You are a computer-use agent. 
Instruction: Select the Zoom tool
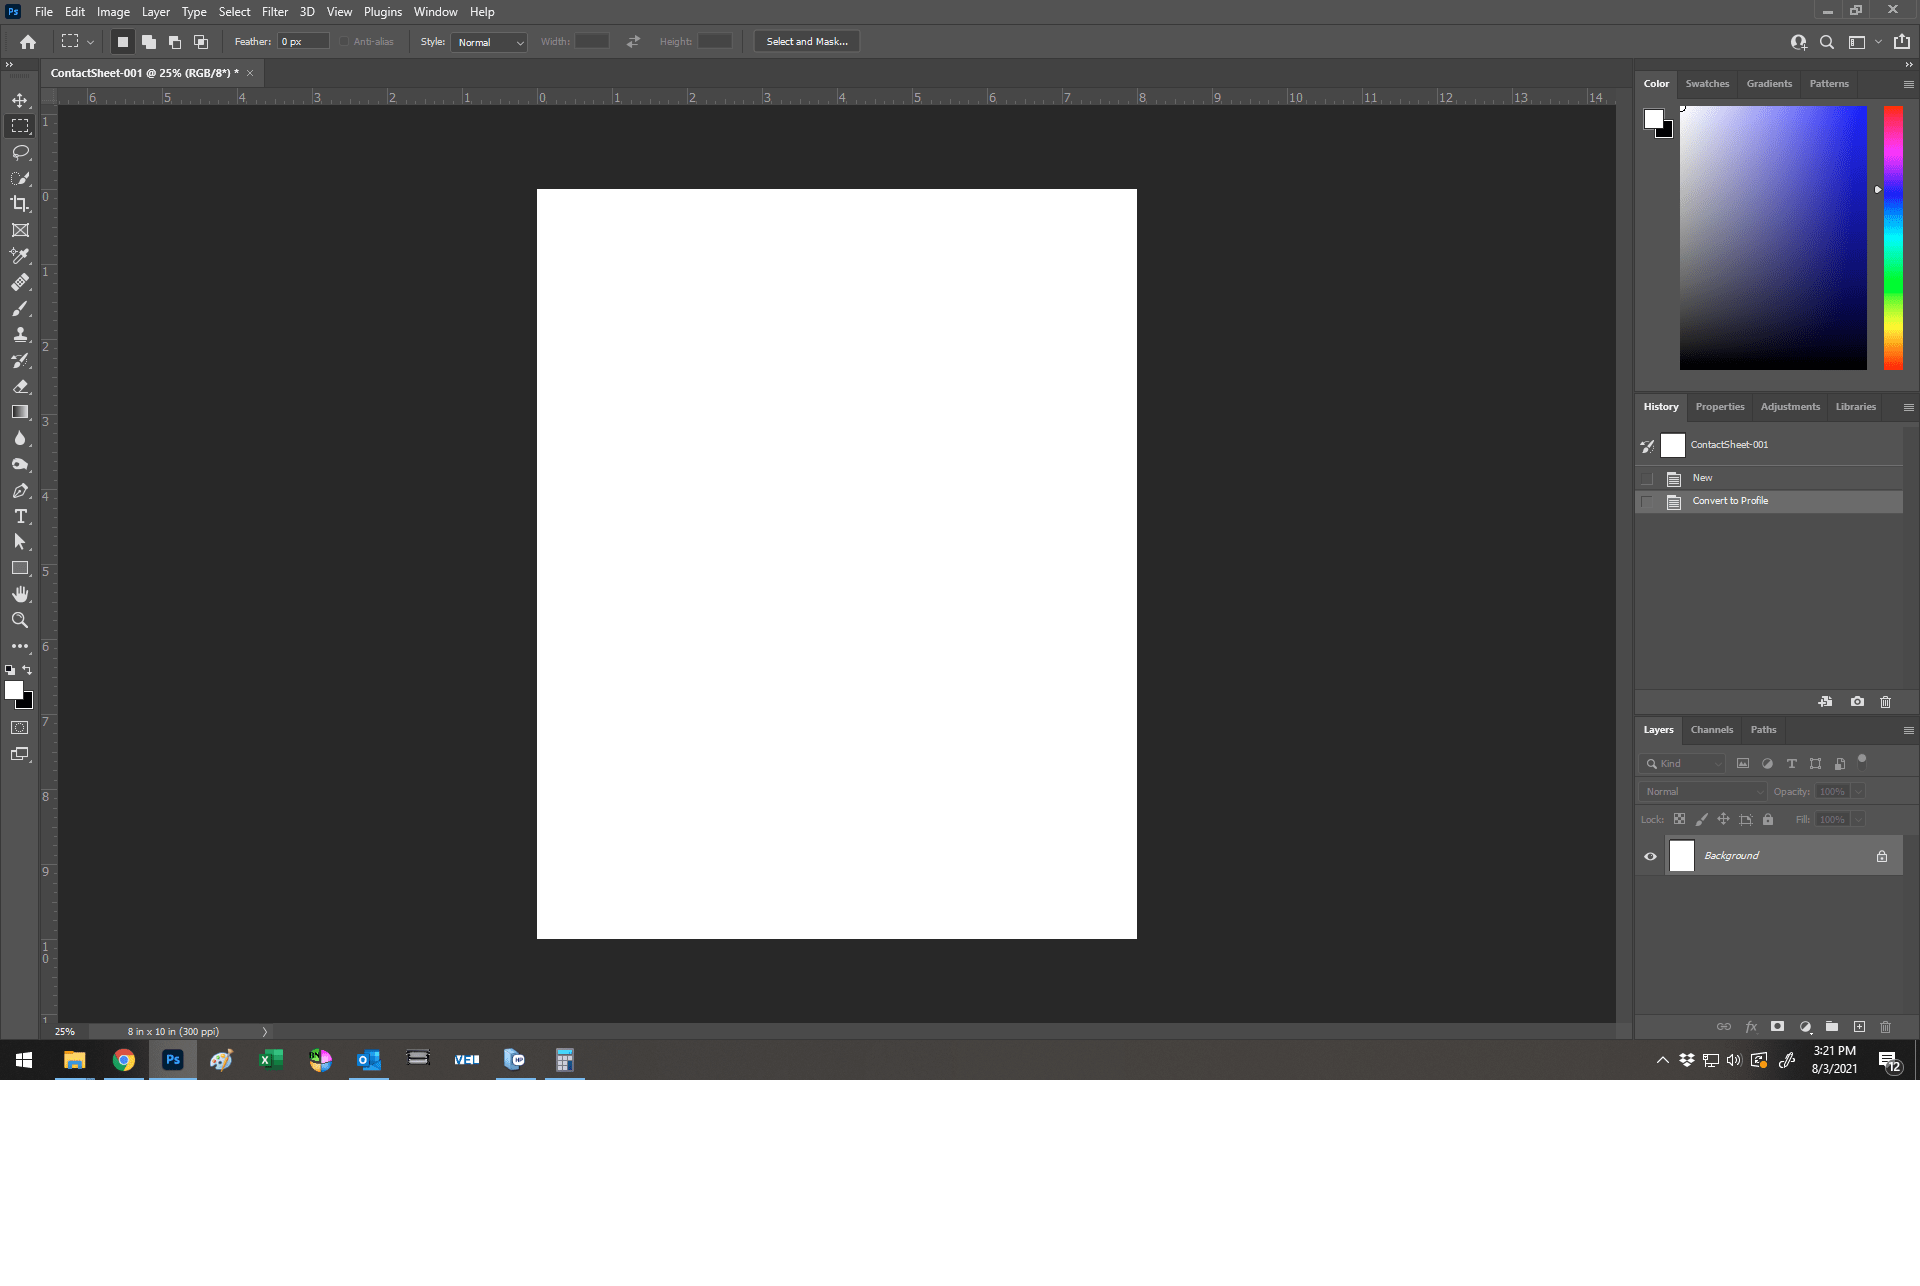point(20,620)
